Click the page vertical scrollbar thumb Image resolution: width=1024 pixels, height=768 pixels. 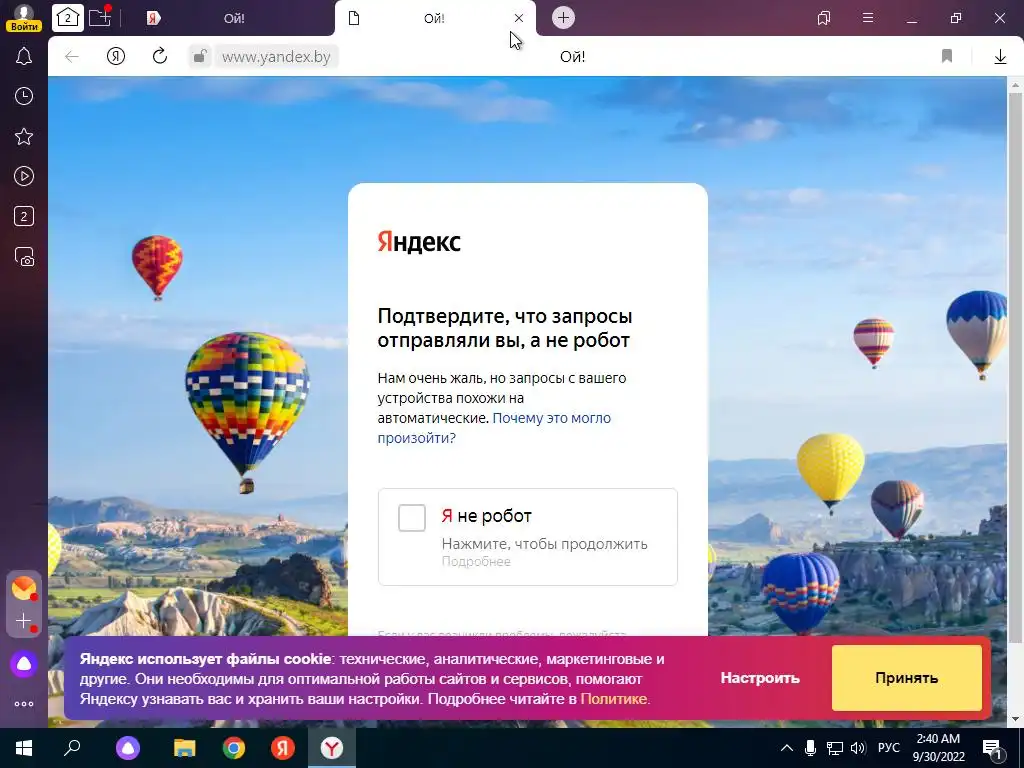coord(1015,366)
